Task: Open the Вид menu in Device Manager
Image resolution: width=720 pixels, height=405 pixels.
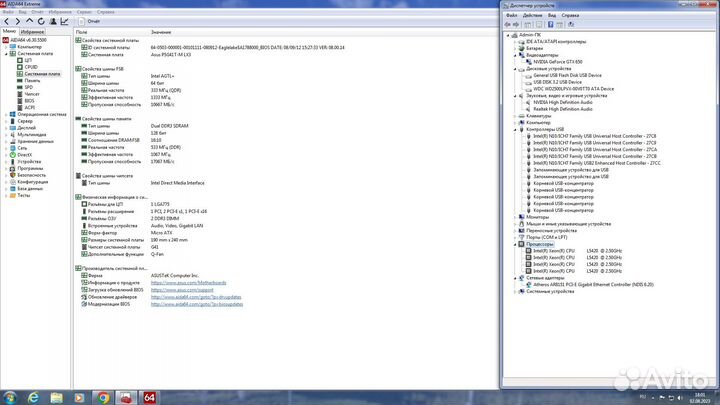Action: click(x=551, y=15)
